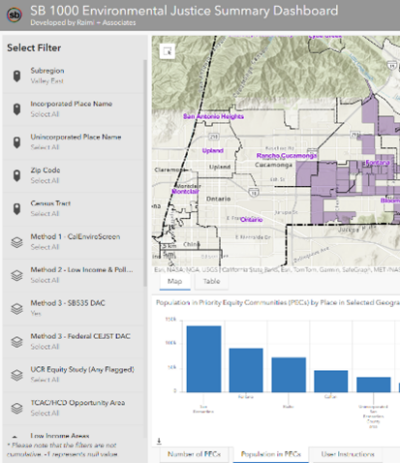Viewport: 400px width, 463px height.
Task: Click the map selection tool icon
Action: pos(167,51)
